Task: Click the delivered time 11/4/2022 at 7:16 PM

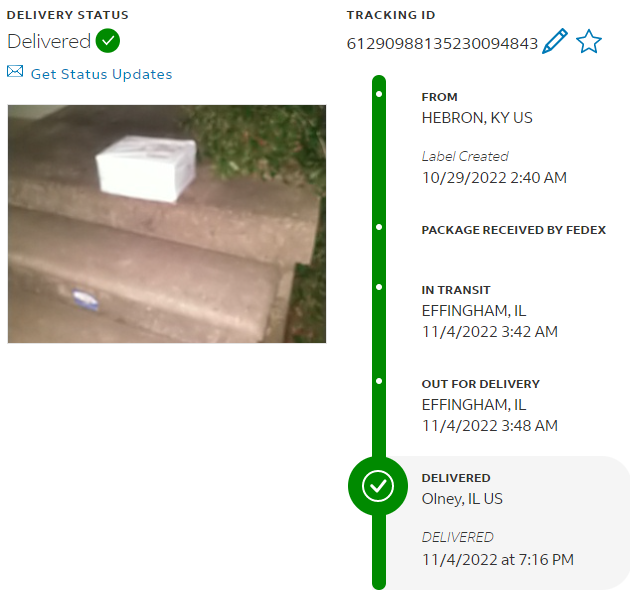Action: (498, 559)
